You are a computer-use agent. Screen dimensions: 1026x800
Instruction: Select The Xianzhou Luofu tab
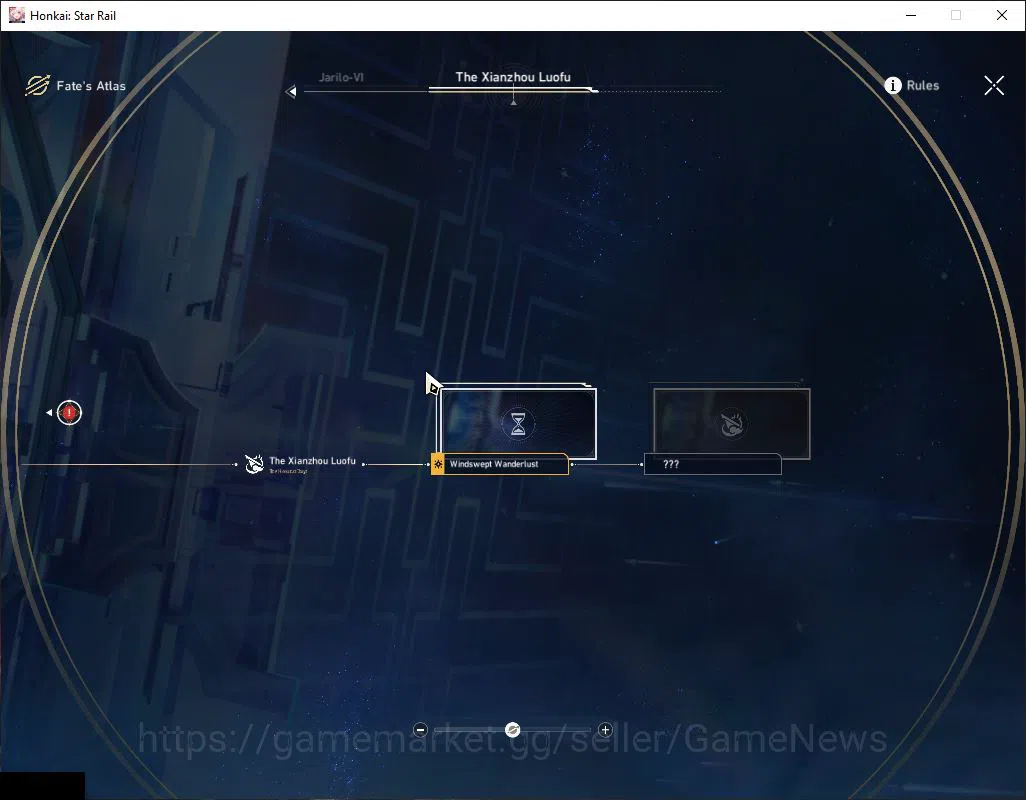tap(513, 77)
